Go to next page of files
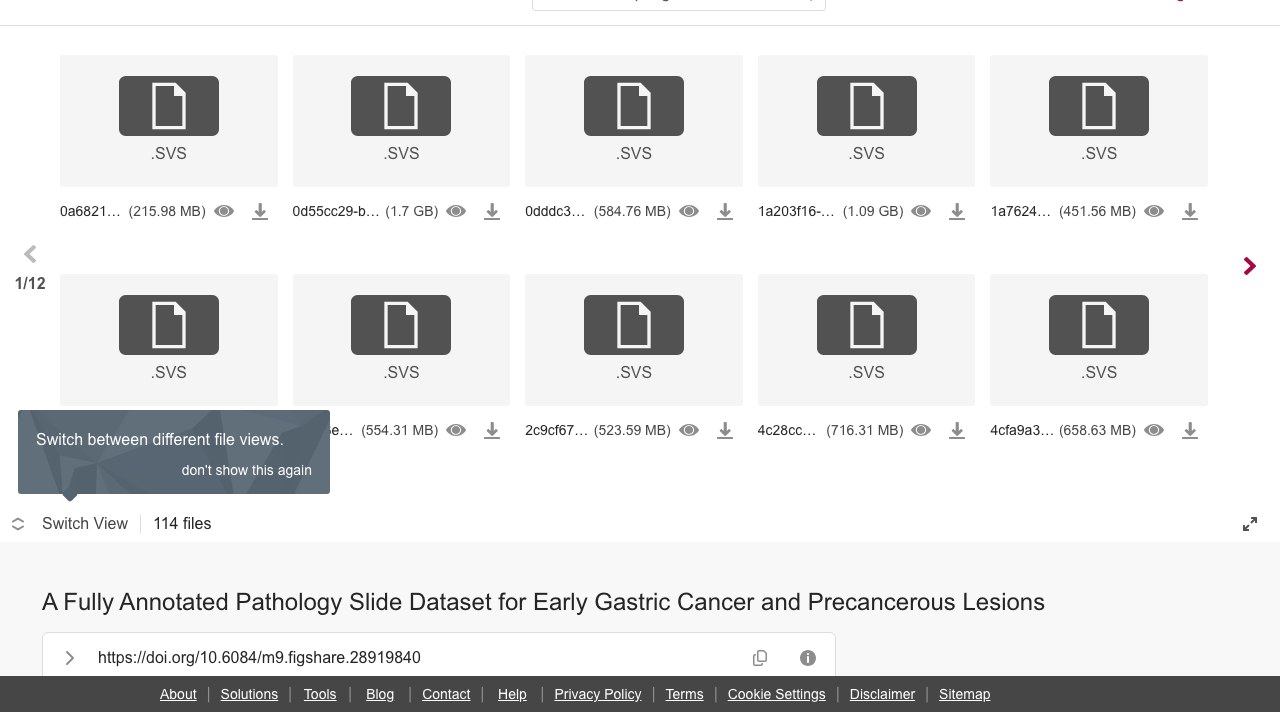Screen dimensions: 1280x720 click(x=1250, y=266)
